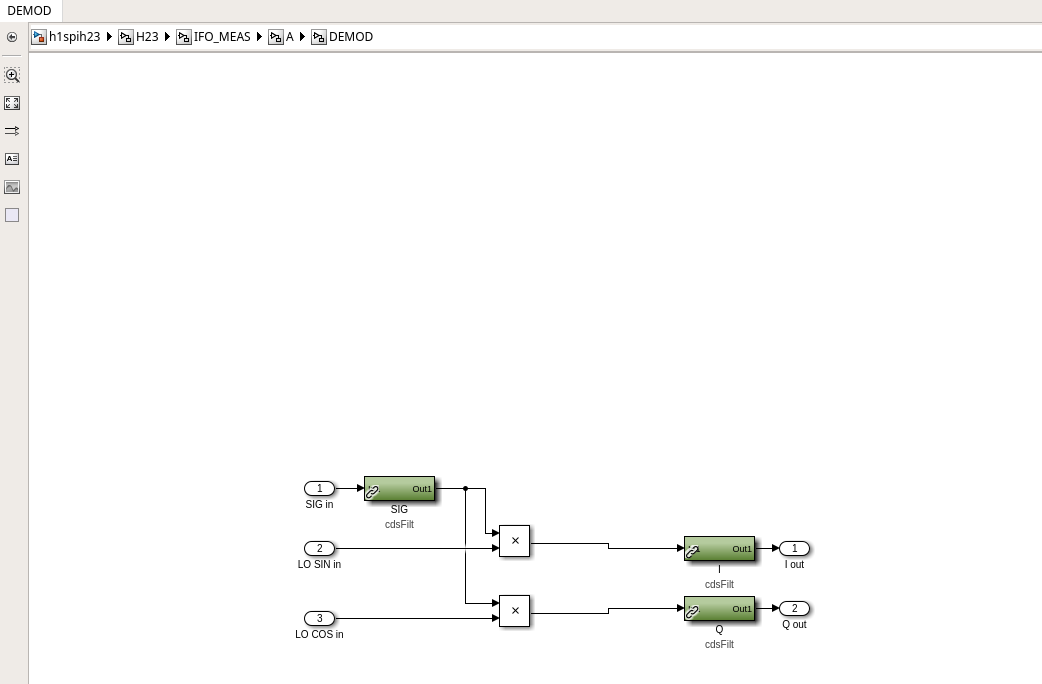This screenshot has width=1042, height=684.
Task: Click the Image insert tool icon
Action: 12,187
